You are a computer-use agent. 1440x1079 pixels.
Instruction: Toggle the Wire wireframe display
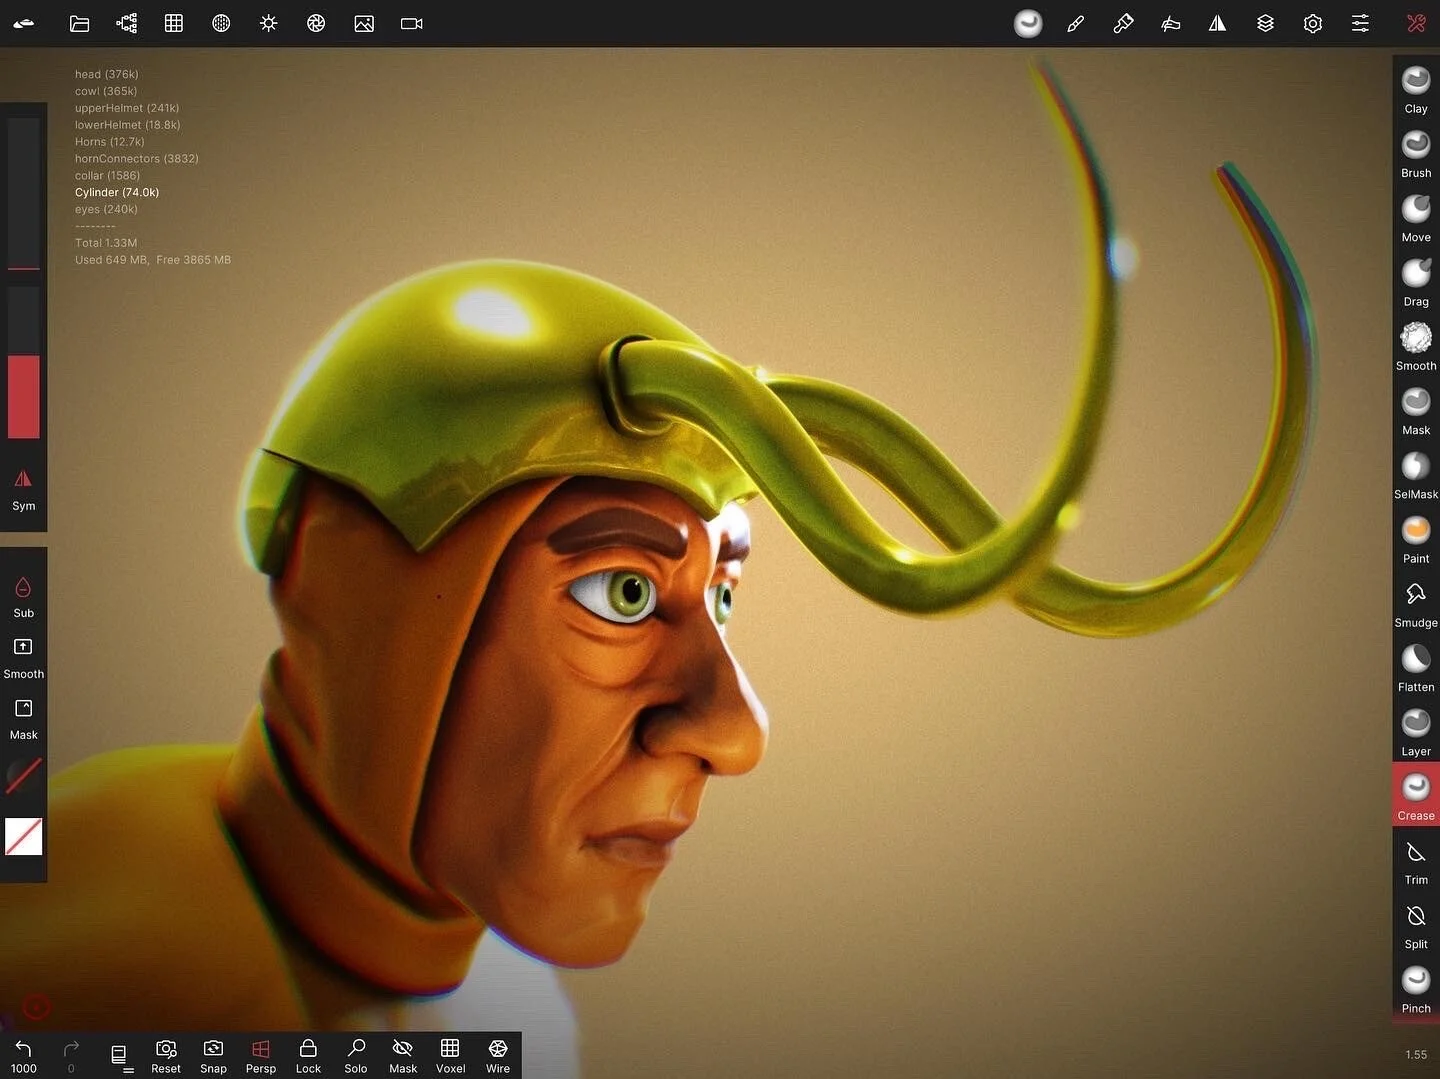498,1055
